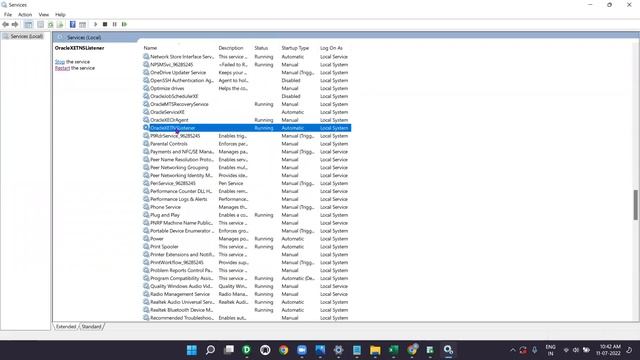The image size is (640, 360).
Task: Click the Windows Start button on taskbar
Action: (192, 350)
